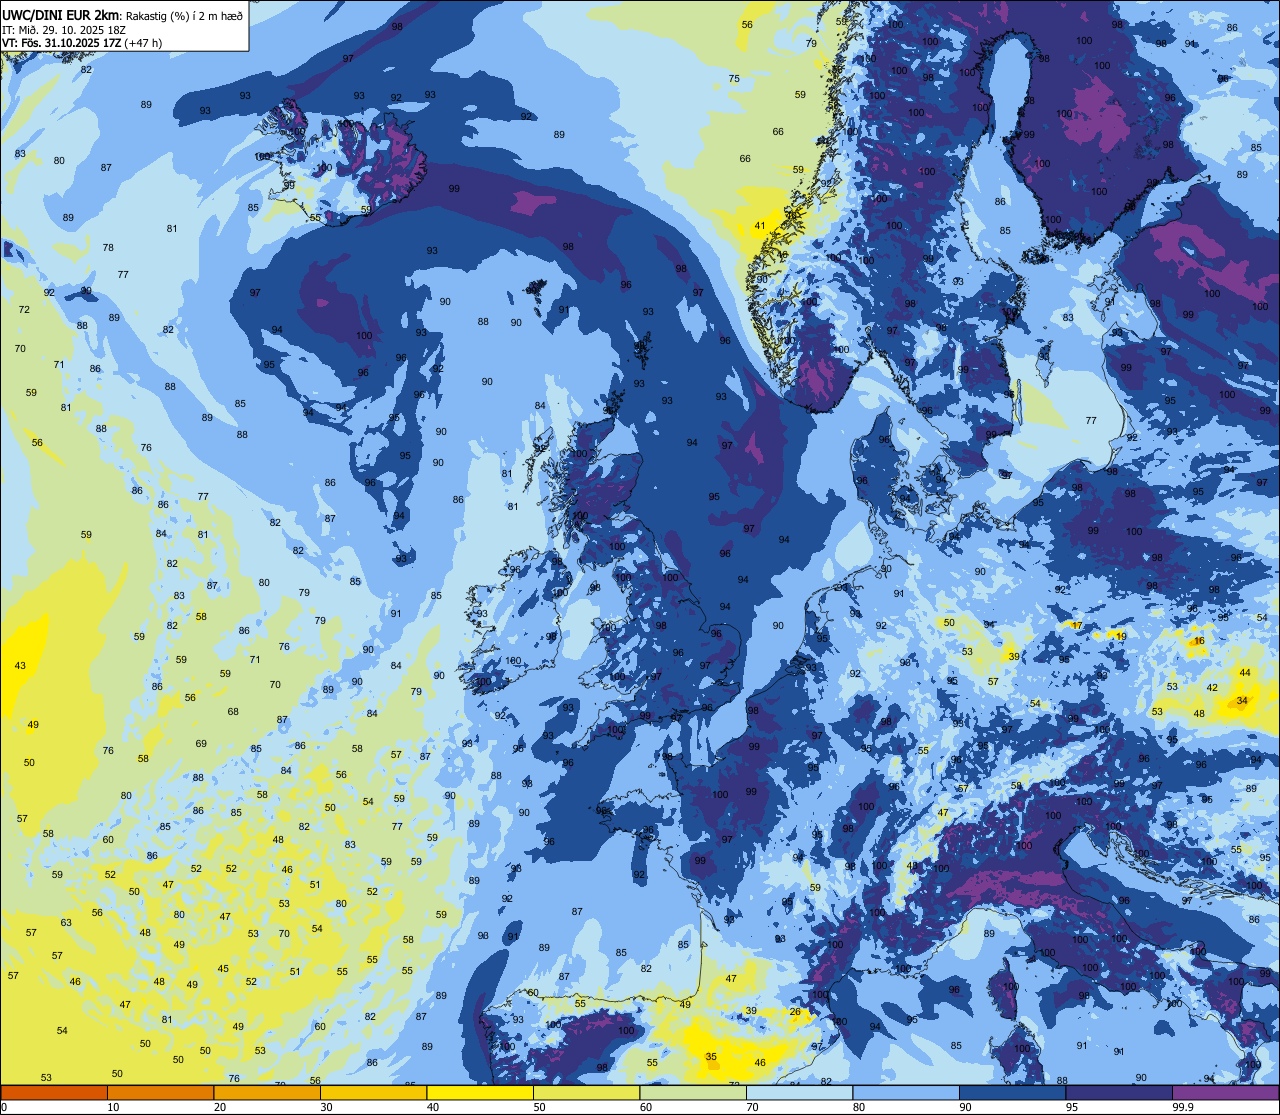Viewport: 1280px width, 1115px height.
Task: Select the orange 10–20 legend swatch
Action: point(160,1093)
